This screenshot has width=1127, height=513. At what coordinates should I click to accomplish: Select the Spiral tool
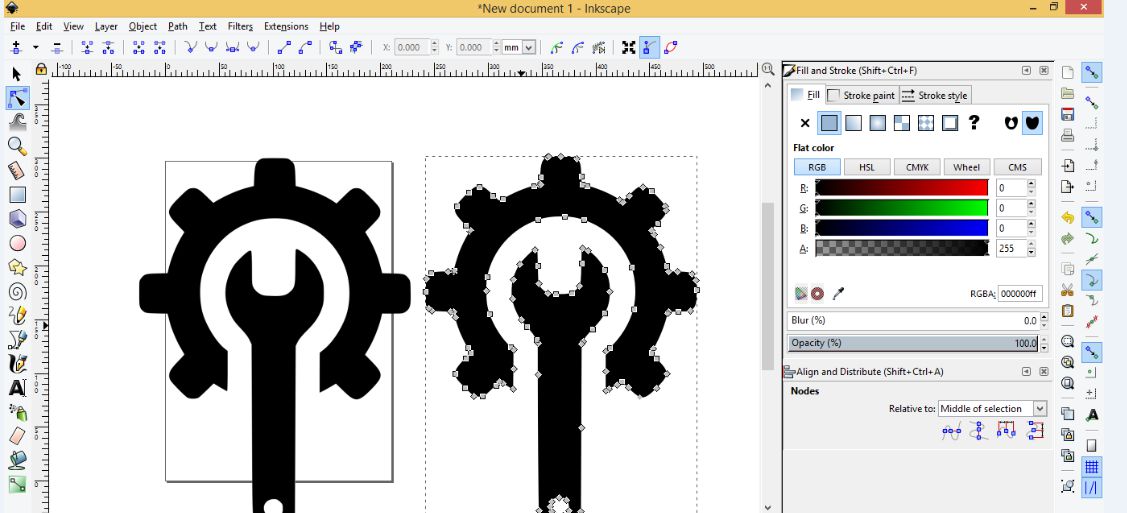(17, 292)
